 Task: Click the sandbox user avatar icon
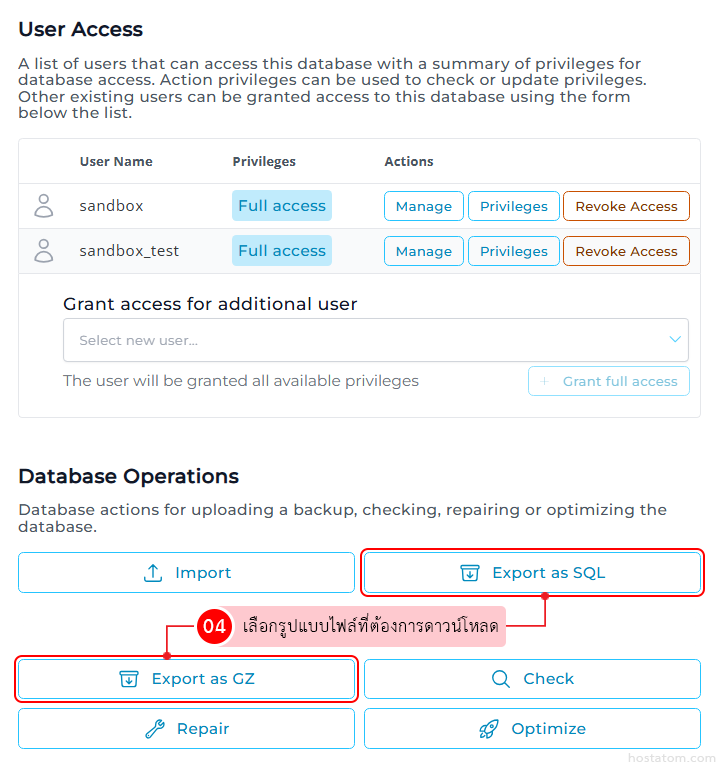click(44, 206)
